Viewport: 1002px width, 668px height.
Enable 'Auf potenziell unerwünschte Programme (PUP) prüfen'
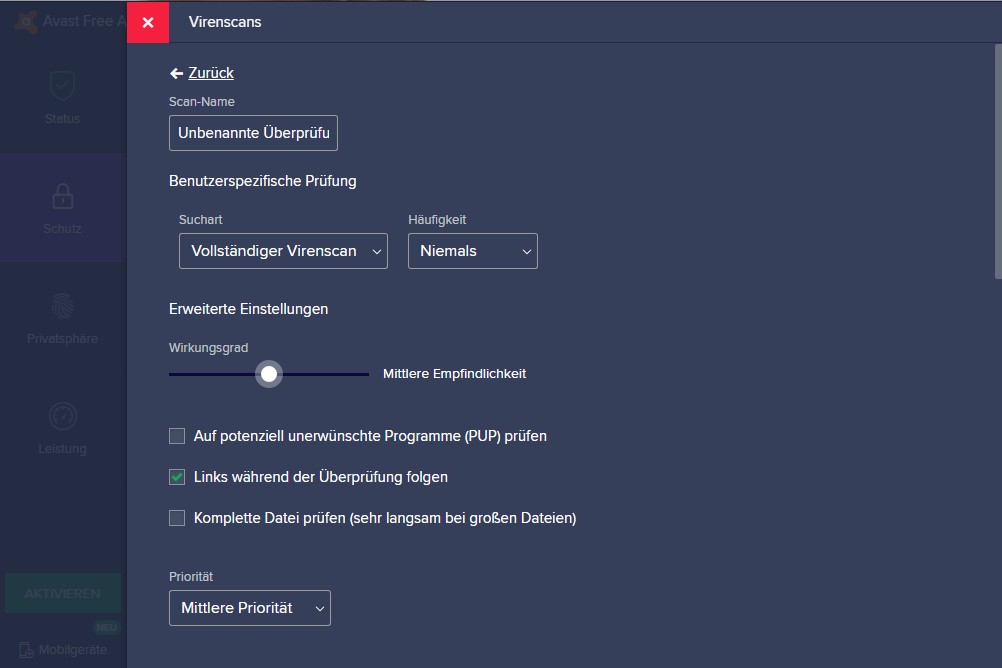(177, 436)
